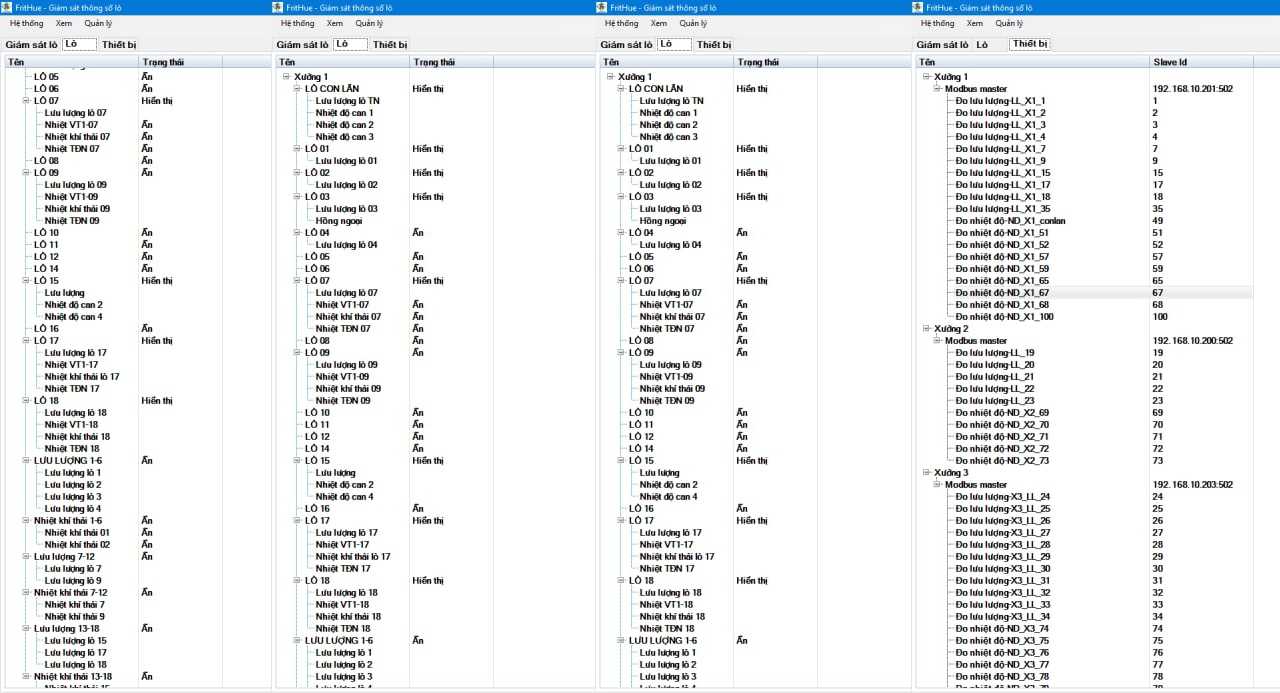Collapse Modbus master 192.168.10.200:502 node
Image resolution: width=1280 pixels, height=693 pixels.
[938, 341]
